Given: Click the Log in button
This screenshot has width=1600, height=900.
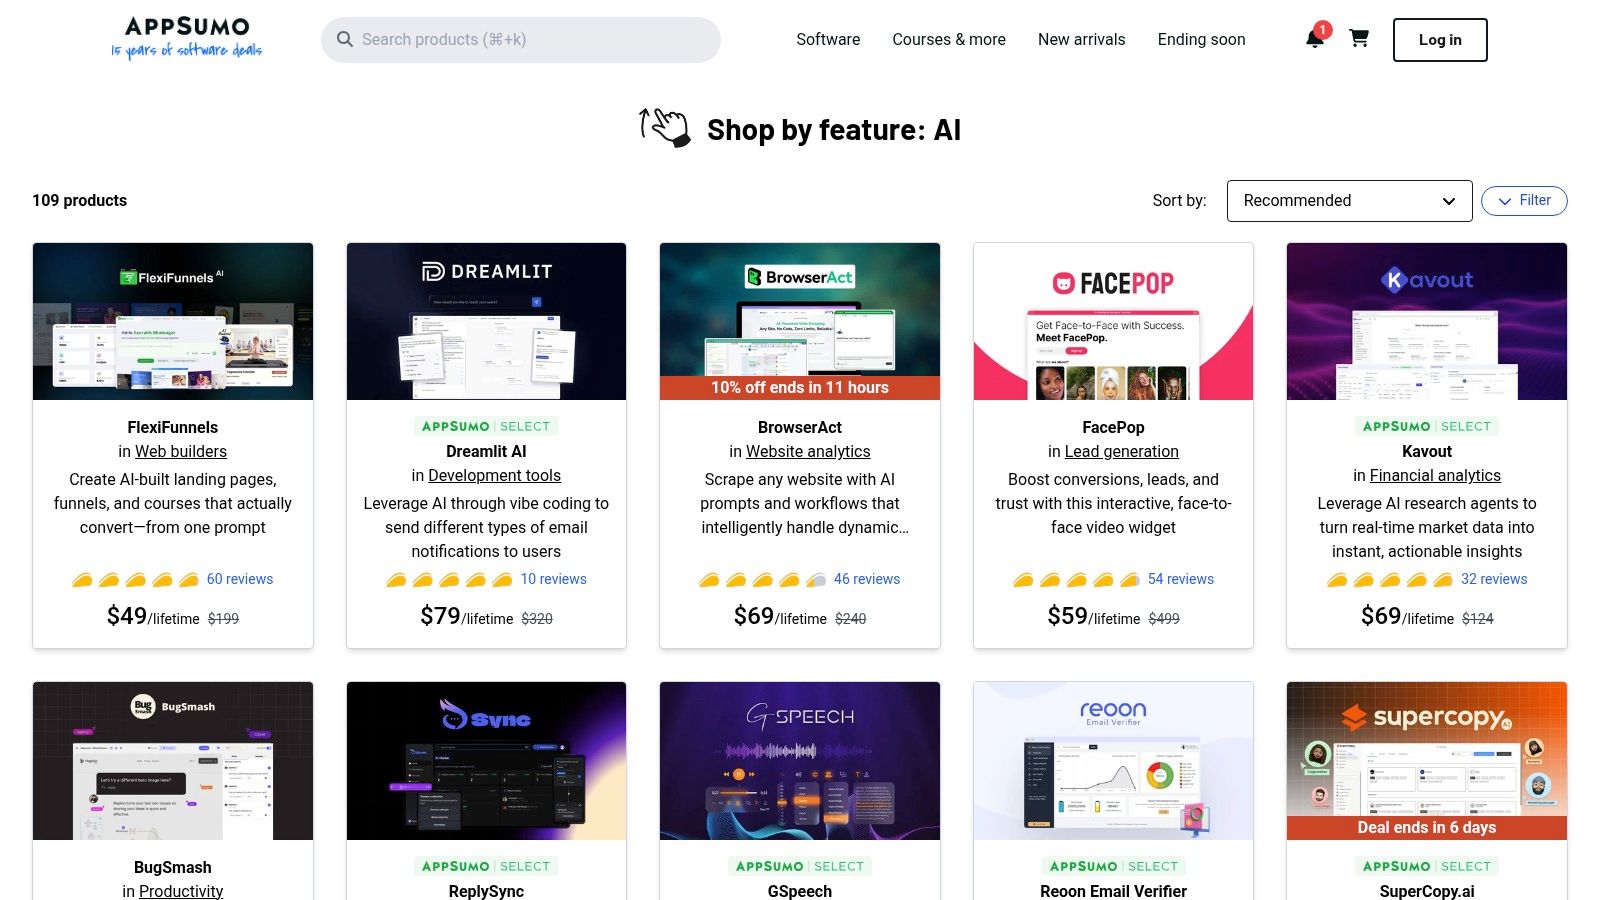Looking at the screenshot, I should coord(1440,40).
